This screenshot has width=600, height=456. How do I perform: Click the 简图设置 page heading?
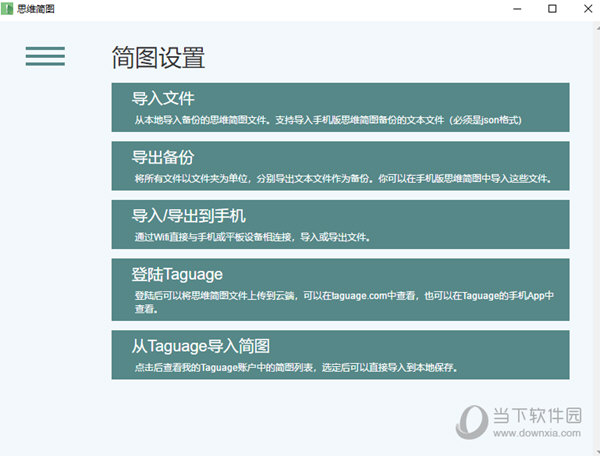coord(158,58)
